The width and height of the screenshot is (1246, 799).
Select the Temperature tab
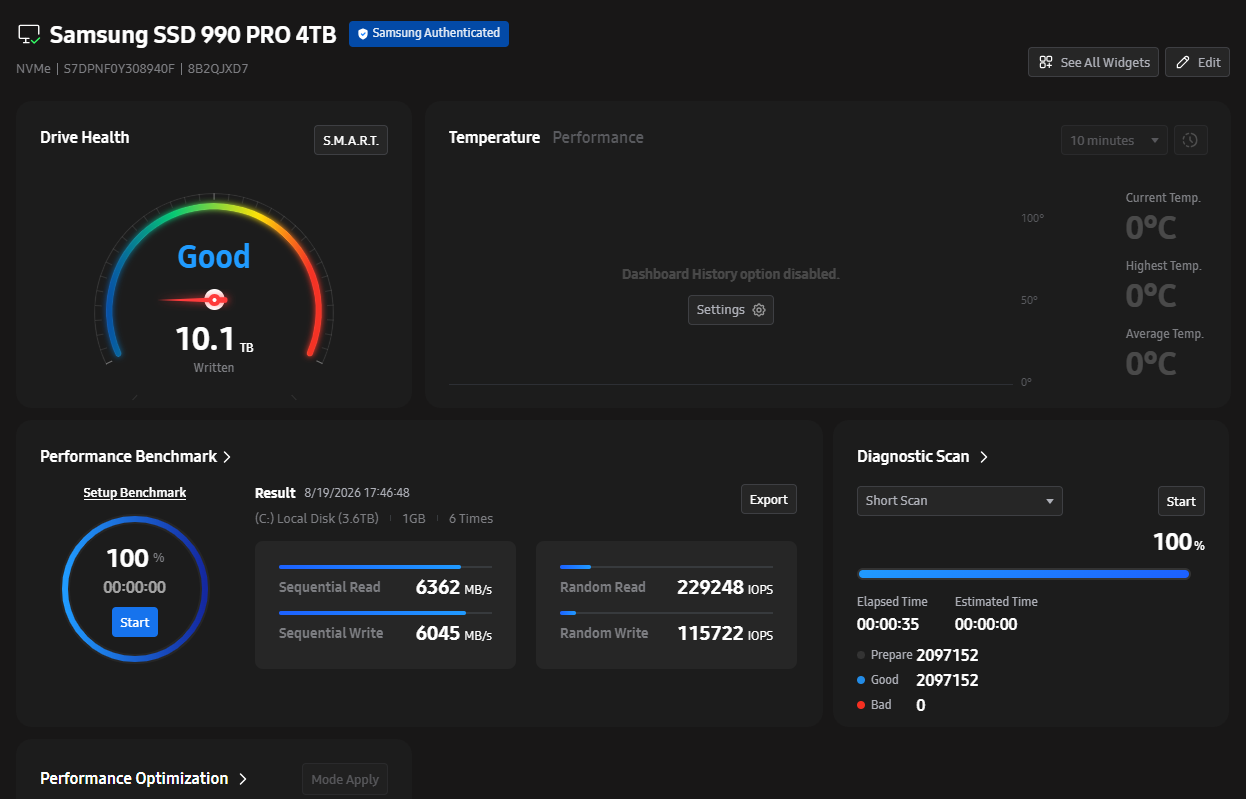(x=494, y=138)
